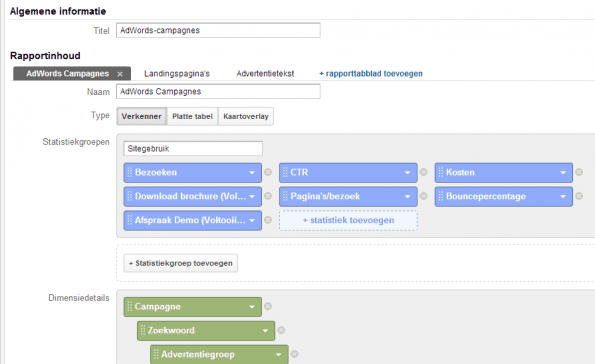595x364 pixels.
Task: Grab the drag handle on Bezoeken
Action: pos(129,172)
